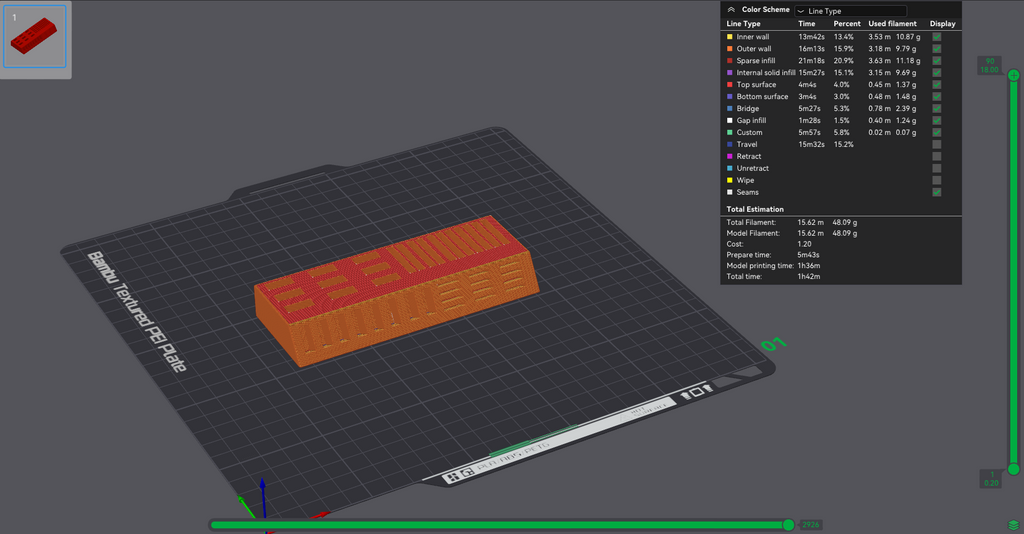Click the Sparse infill label
Image resolution: width=1024 pixels, height=534 pixels.
pyautogui.click(x=756, y=61)
